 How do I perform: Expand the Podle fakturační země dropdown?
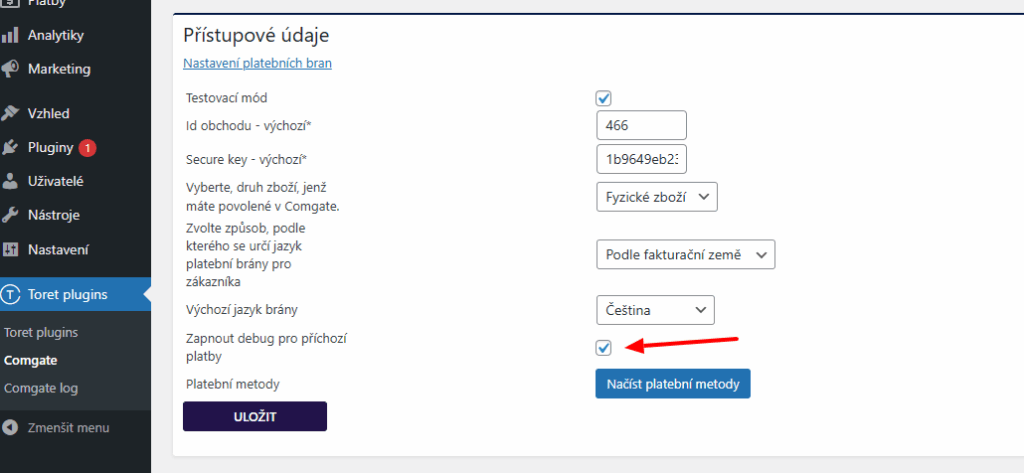click(685, 255)
